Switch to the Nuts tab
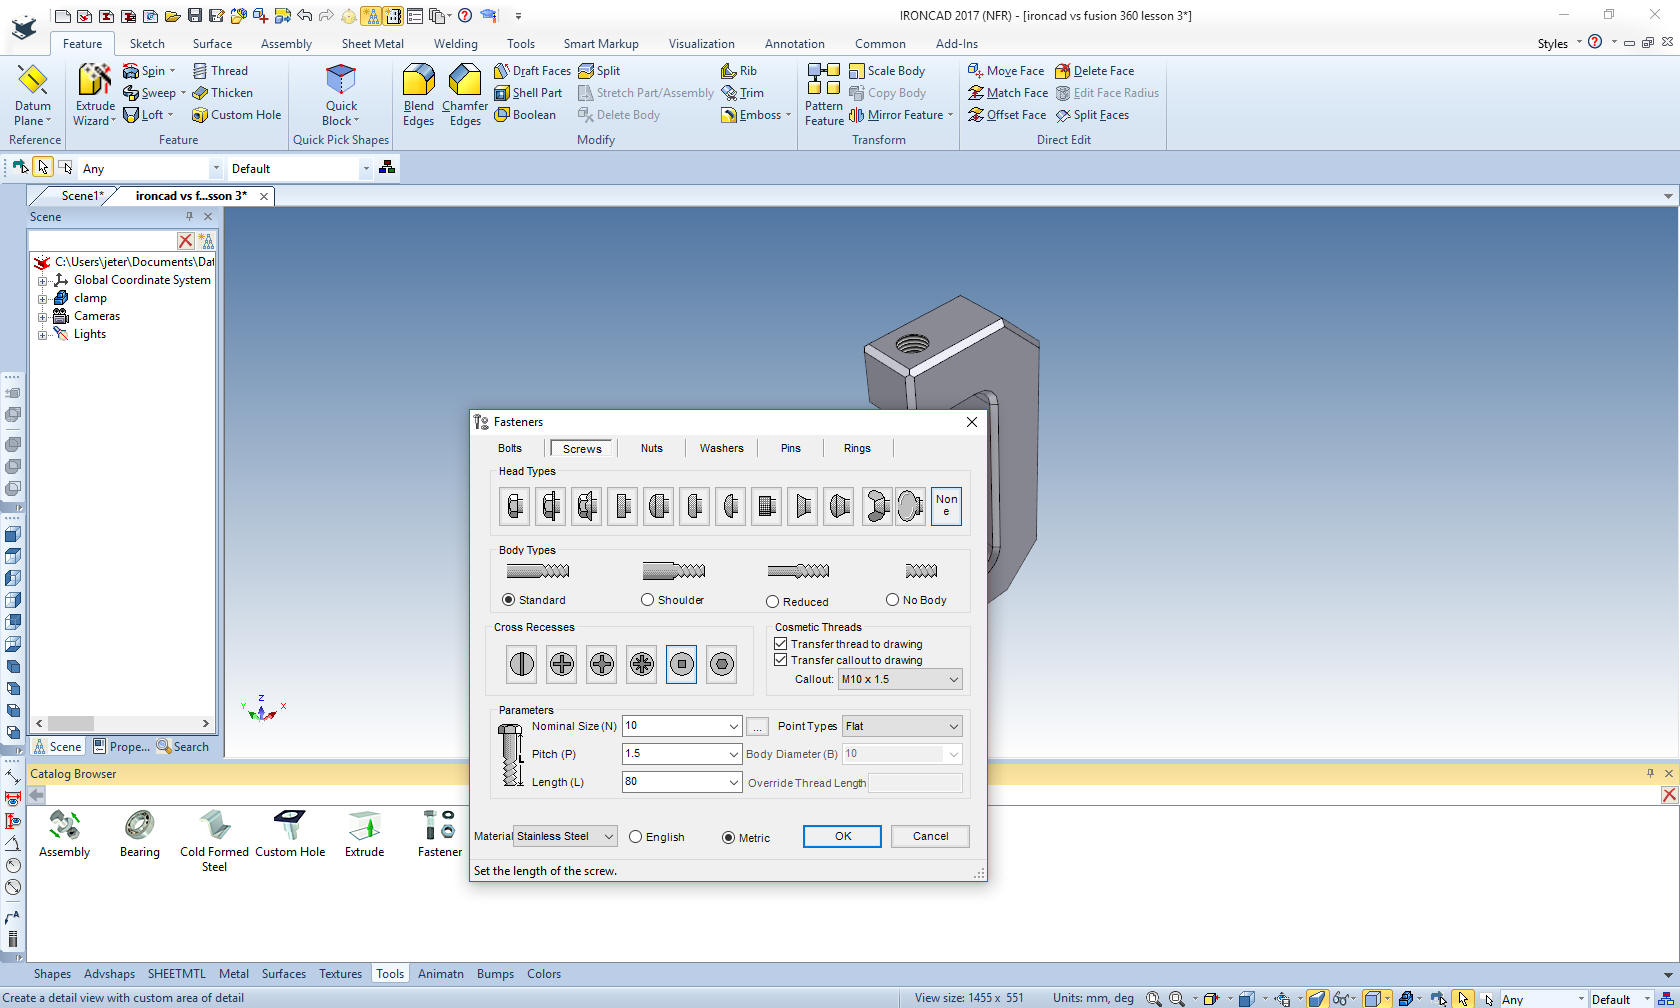 [x=652, y=448]
